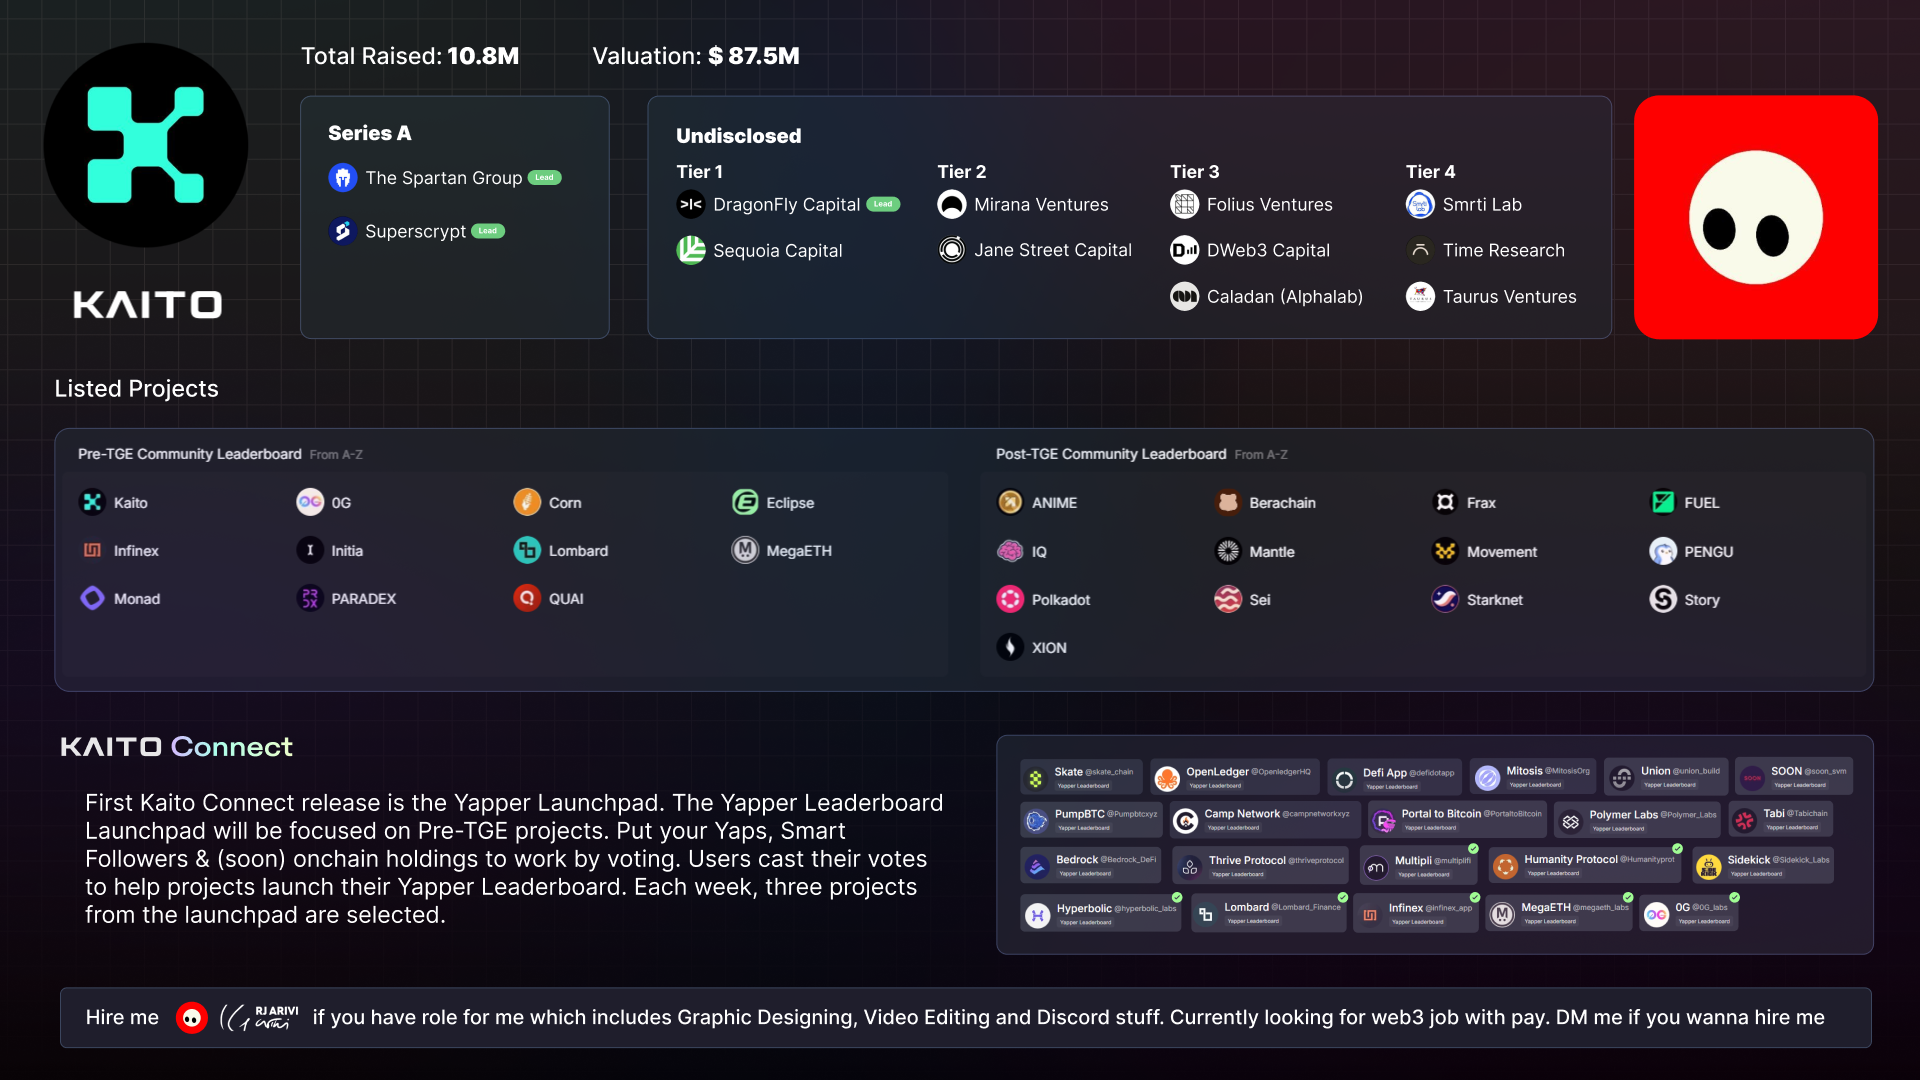Click the large red ghost-face image
Image resolution: width=1920 pixels, height=1080 pixels.
tap(1755, 218)
